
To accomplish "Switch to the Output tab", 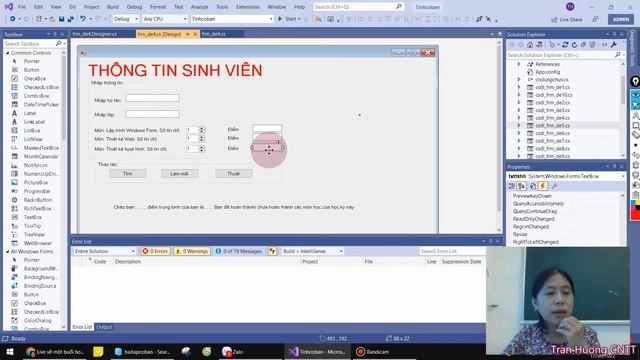I will (x=104, y=327).
